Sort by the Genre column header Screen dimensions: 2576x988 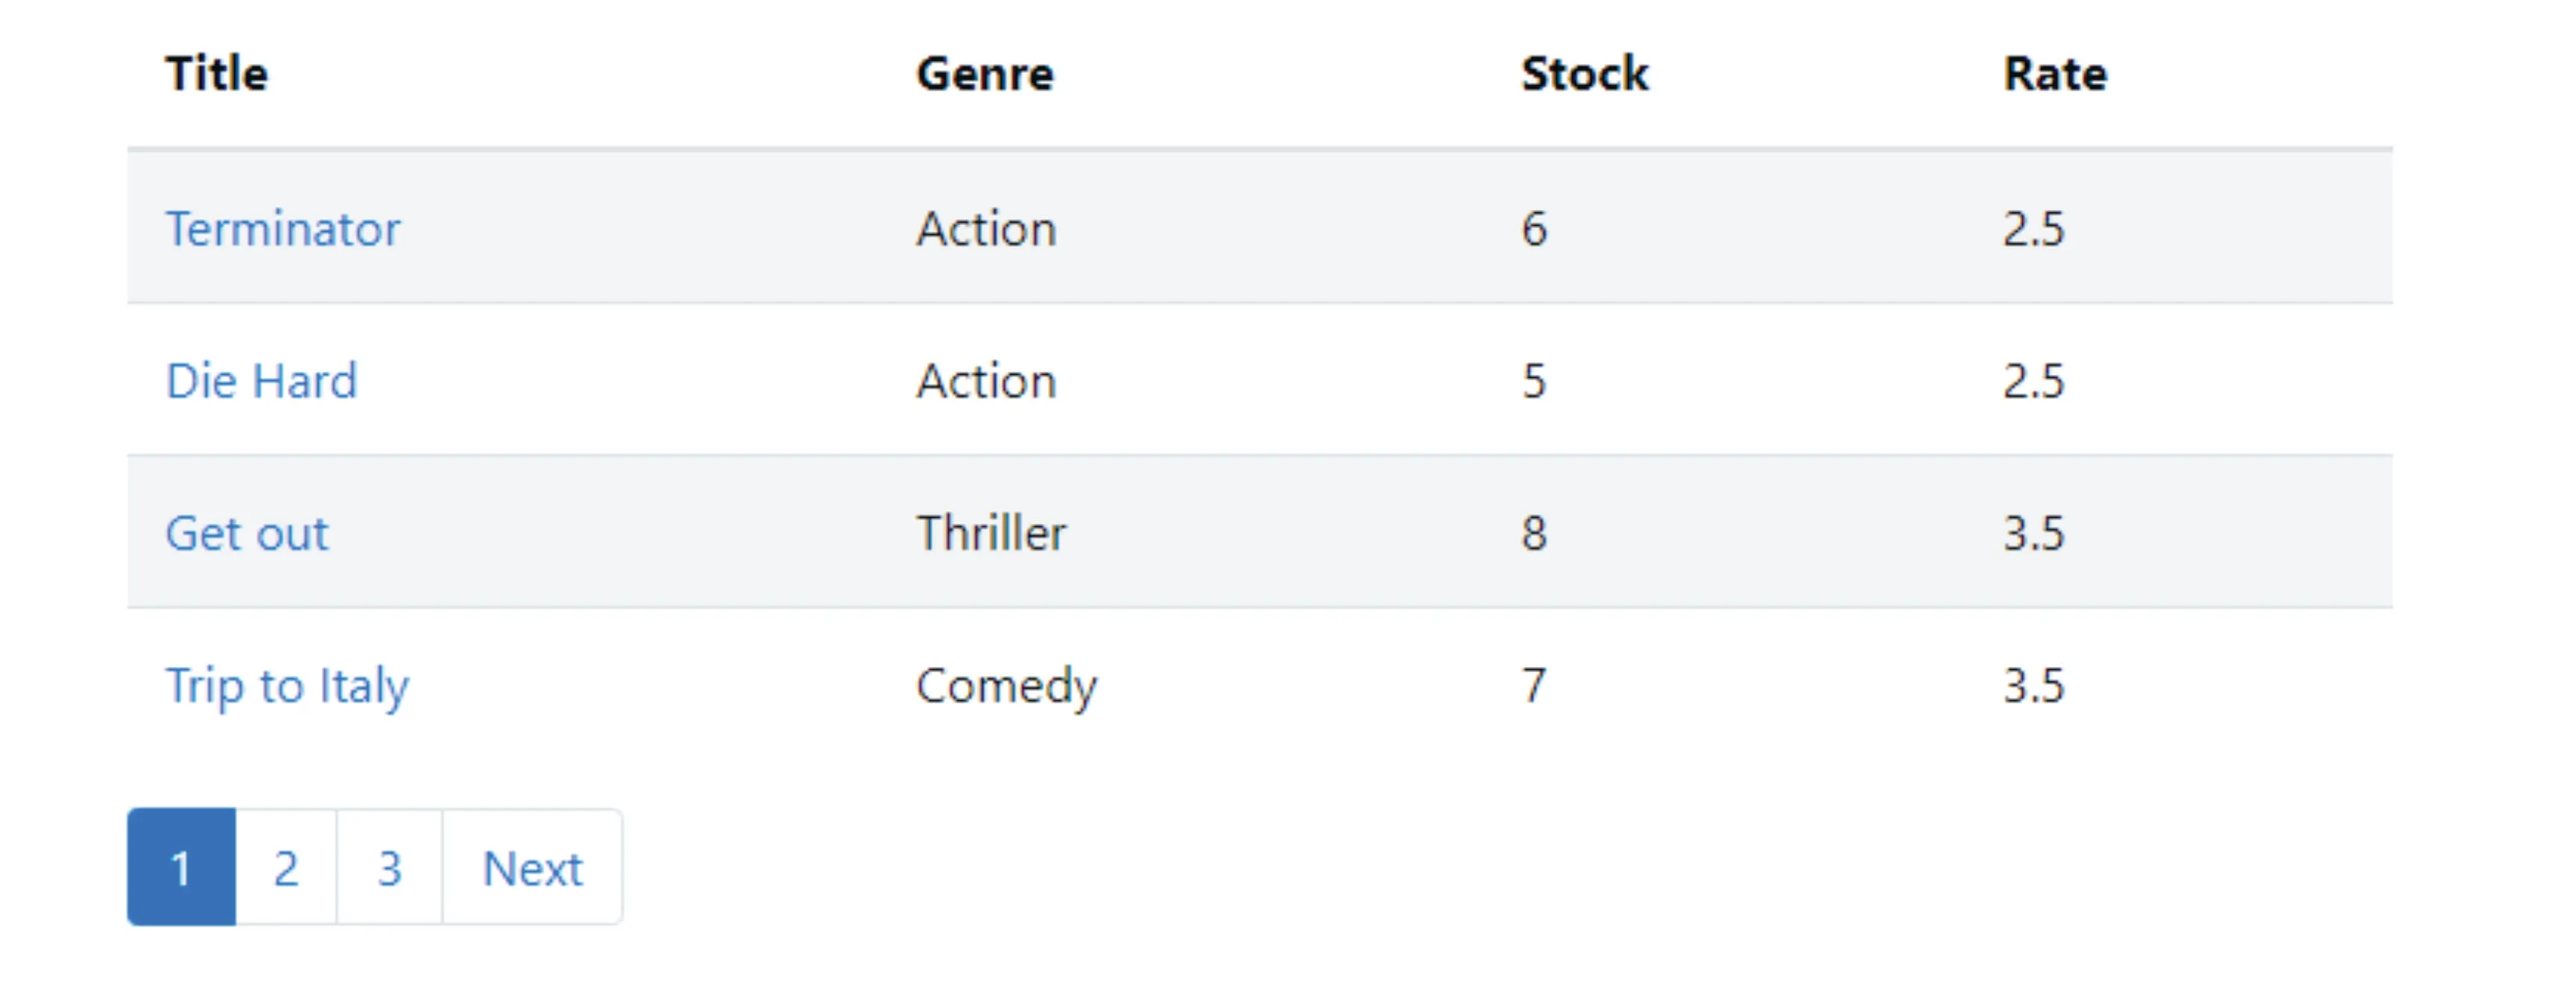point(985,73)
